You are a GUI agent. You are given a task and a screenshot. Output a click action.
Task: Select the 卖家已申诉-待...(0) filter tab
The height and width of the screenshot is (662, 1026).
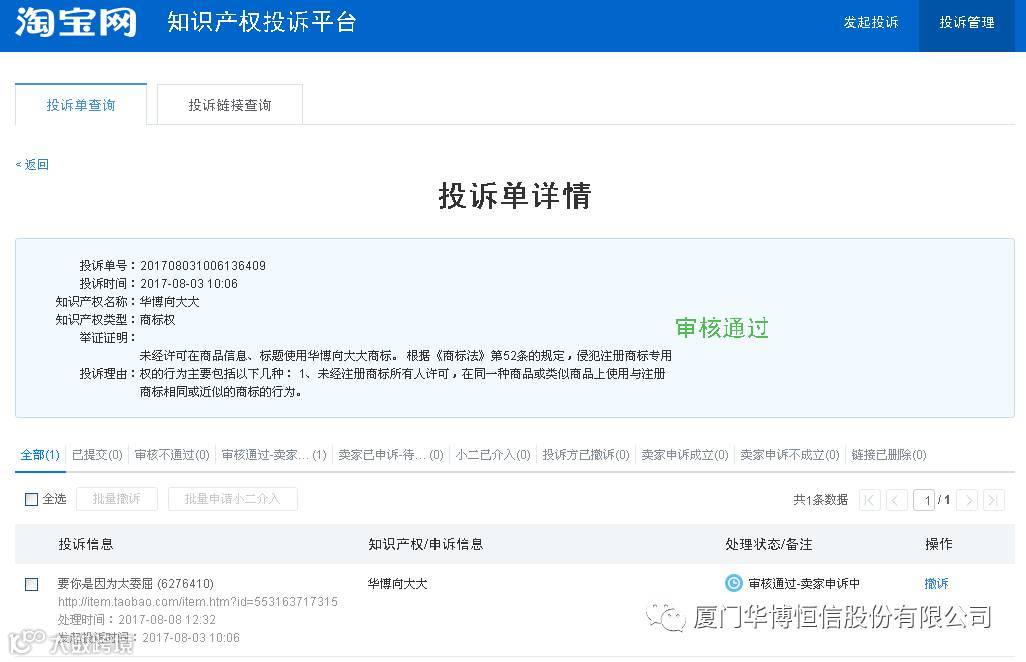point(391,455)
